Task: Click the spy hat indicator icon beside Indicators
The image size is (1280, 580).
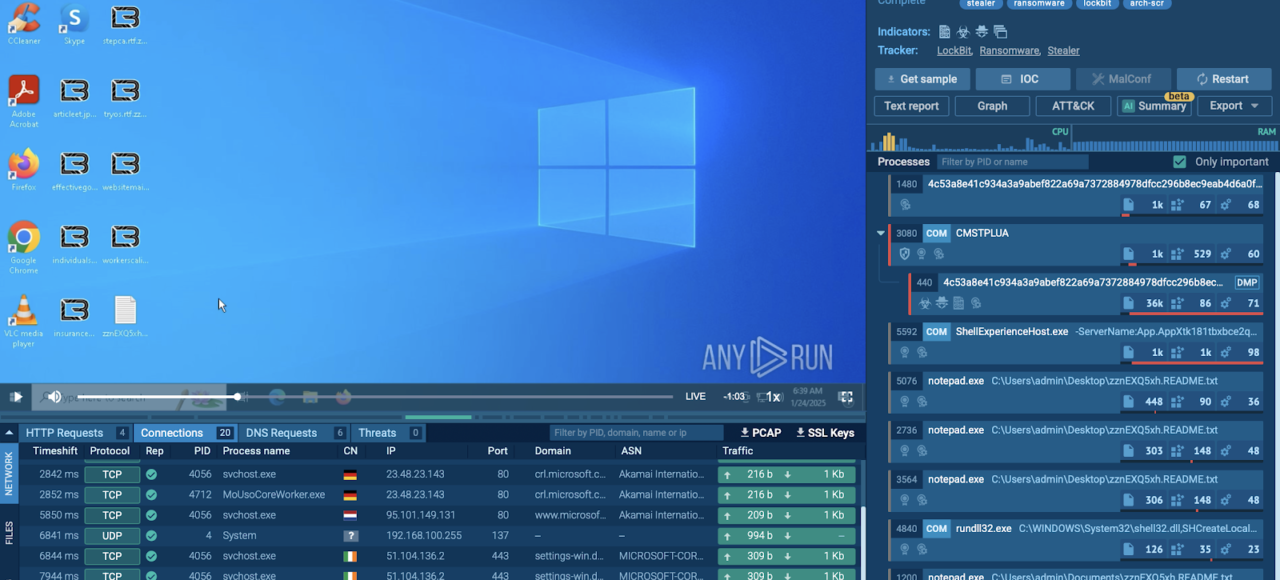Action: pos(981,32)
